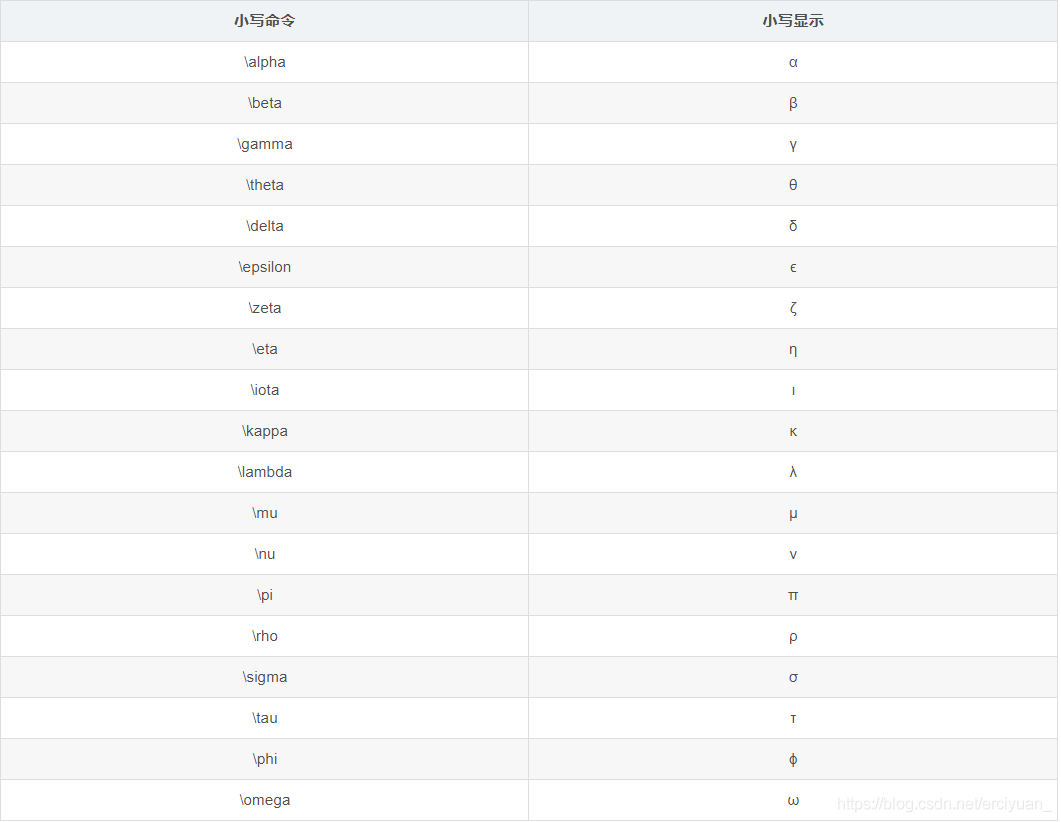
Task: Click the 小写命令 column header
Action: pyautogui.click(x=265, y=21)
